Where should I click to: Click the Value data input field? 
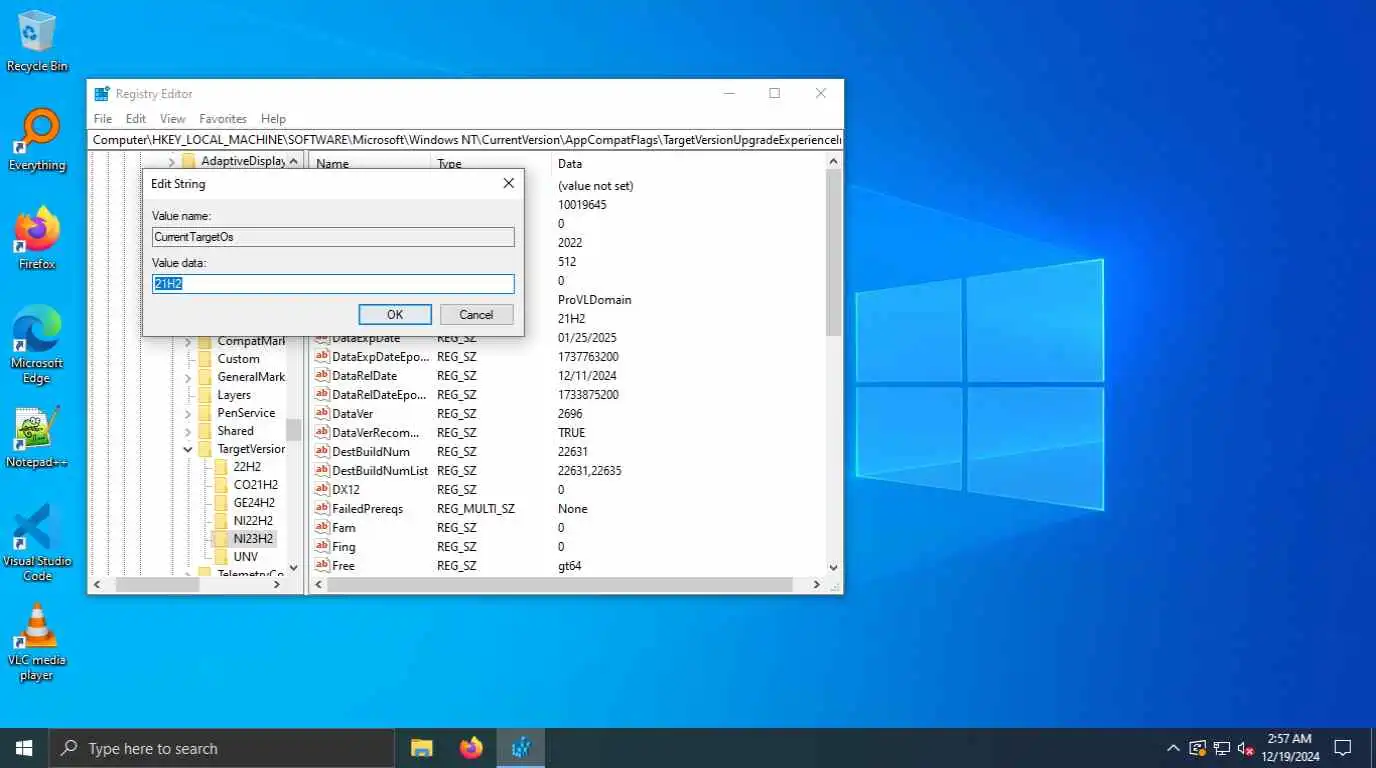coord(333,284)
